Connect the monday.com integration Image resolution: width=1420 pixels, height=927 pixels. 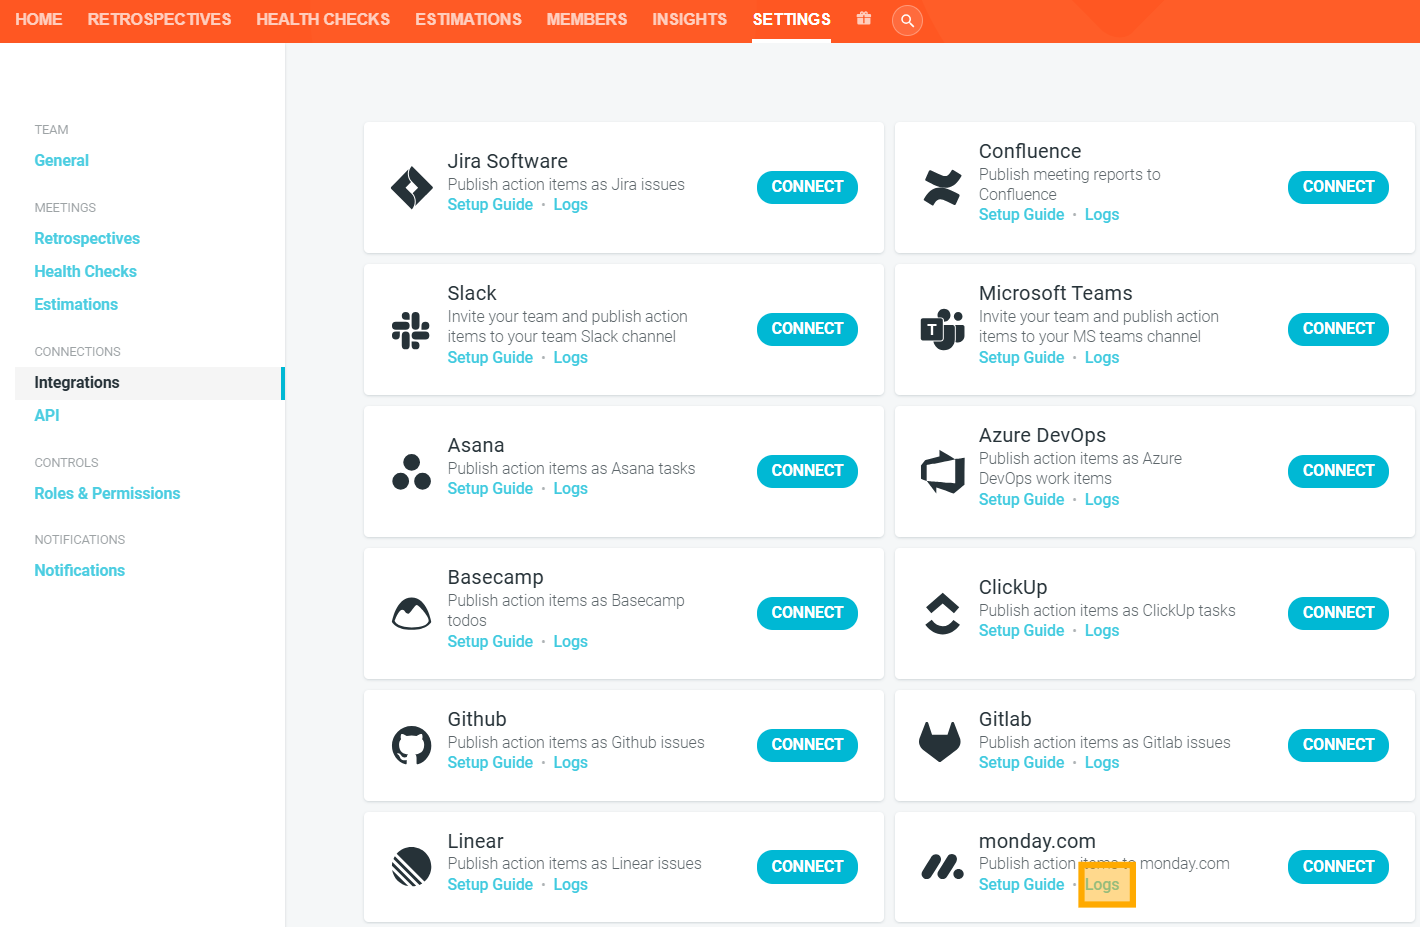pos(1338,867)
